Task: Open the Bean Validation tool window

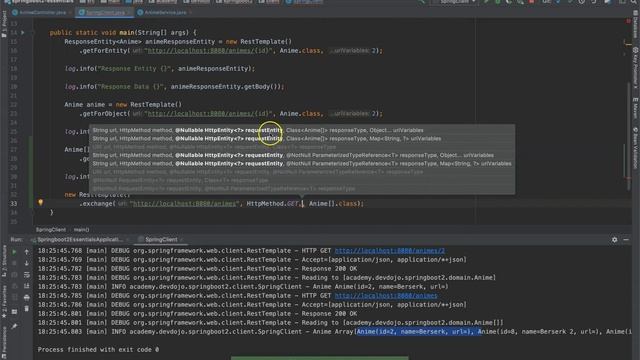Action: point(636,148)
